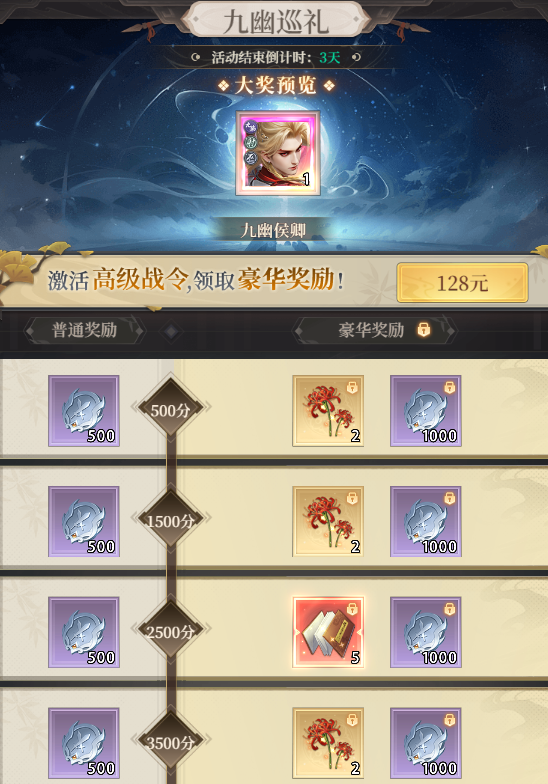Click the 2500分 milestone diamond marker
Screen dimensions: 548x784
(x=170, y=630)
